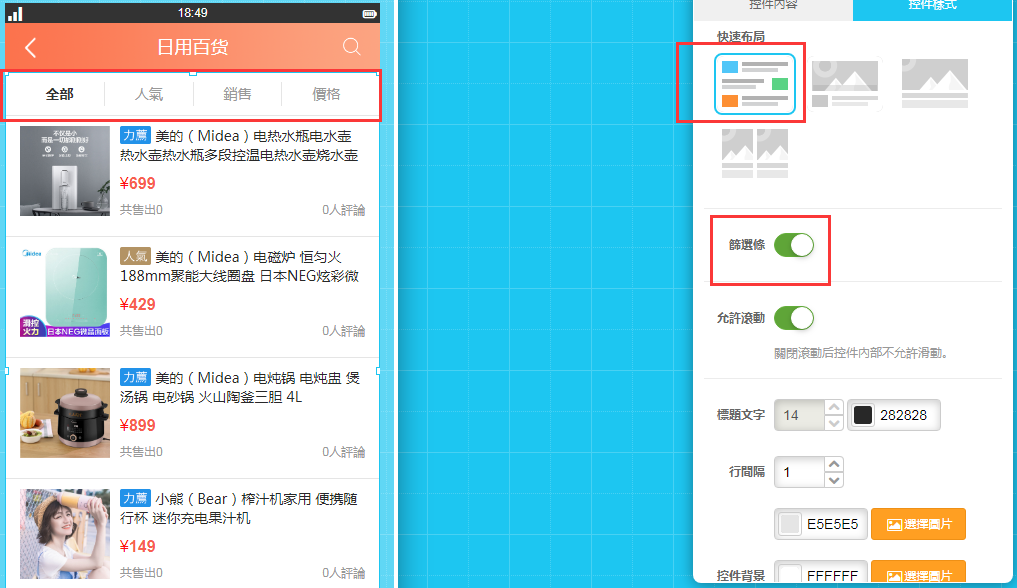Open the Bear juicer product thumbnail
This screenshot has width=1017, height=588.
(65, 534)
